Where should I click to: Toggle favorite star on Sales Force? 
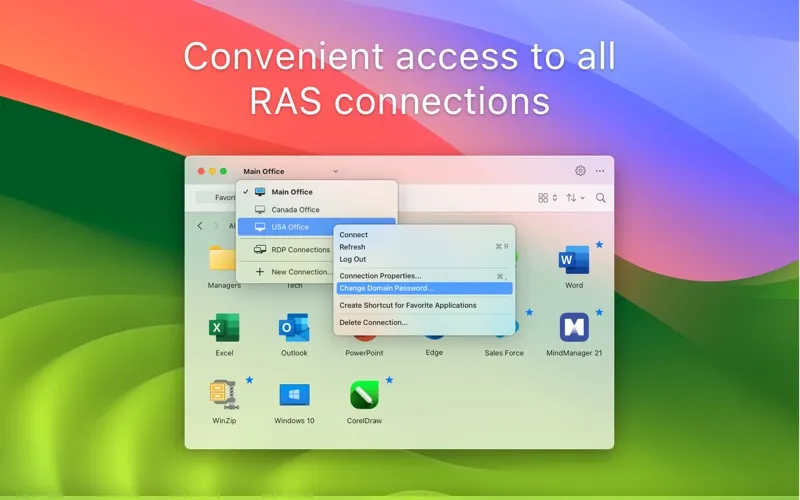530,312
